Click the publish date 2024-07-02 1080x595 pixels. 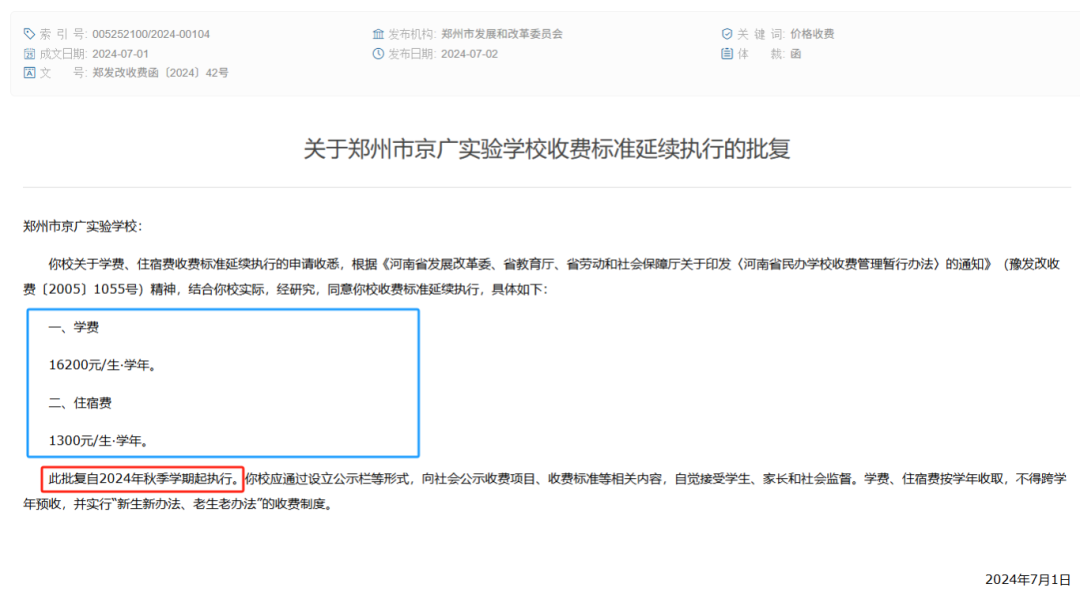click(469, 54)
